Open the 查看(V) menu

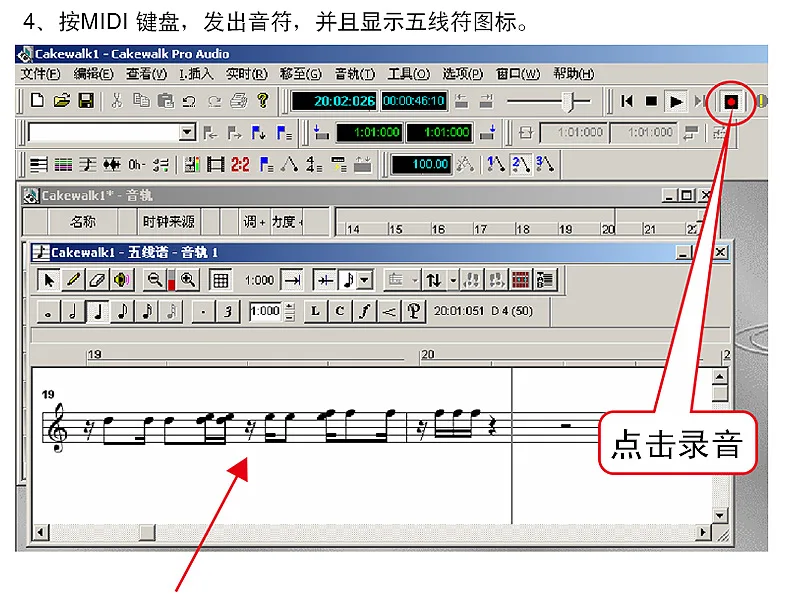click(x=146, y=74)
